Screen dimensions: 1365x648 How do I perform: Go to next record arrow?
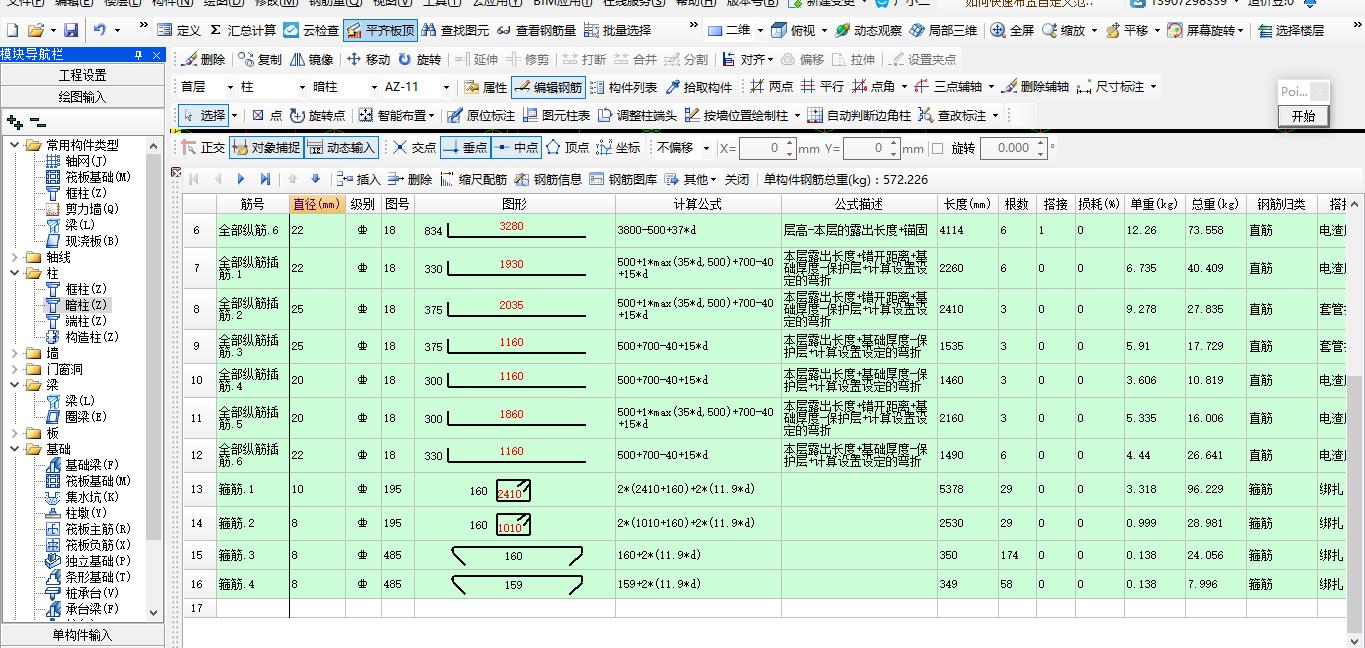pos(241,180)
